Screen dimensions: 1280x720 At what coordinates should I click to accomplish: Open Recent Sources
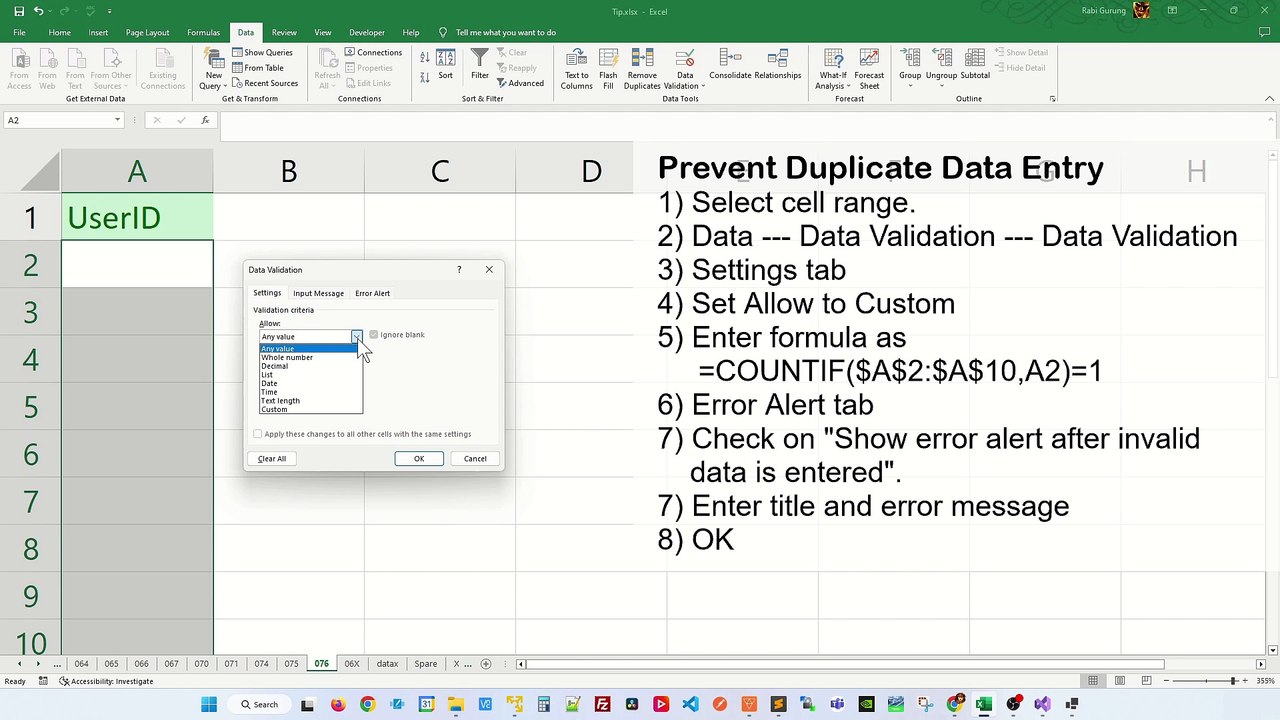(x=265, y=83)
